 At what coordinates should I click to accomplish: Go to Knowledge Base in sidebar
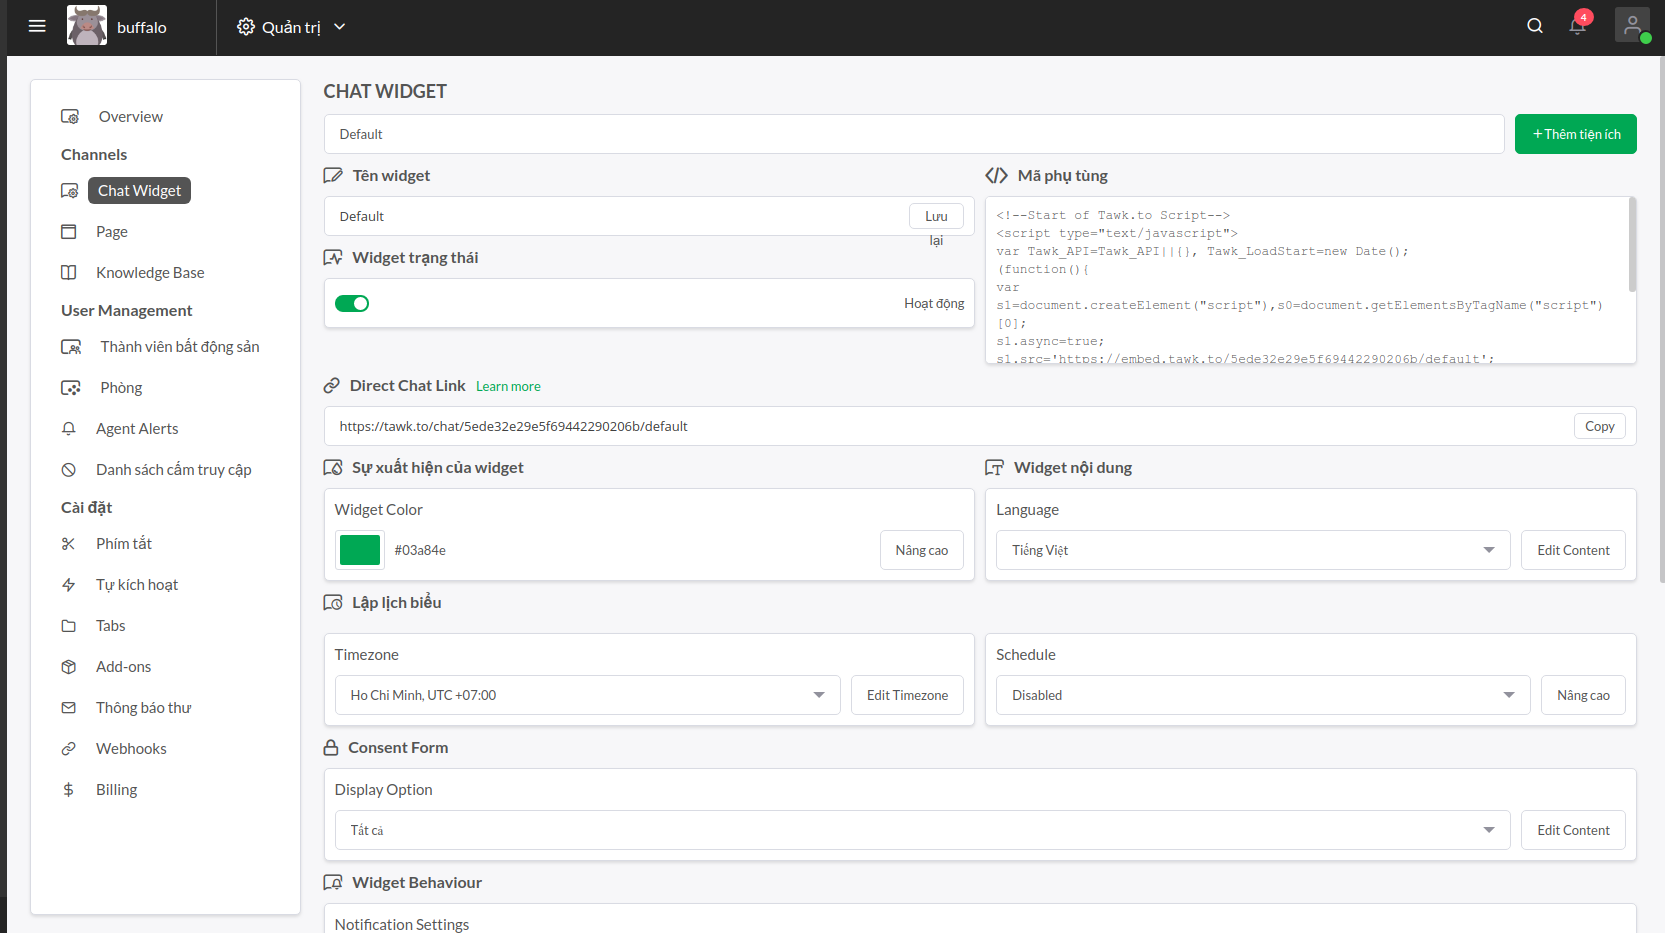[150, 273]
